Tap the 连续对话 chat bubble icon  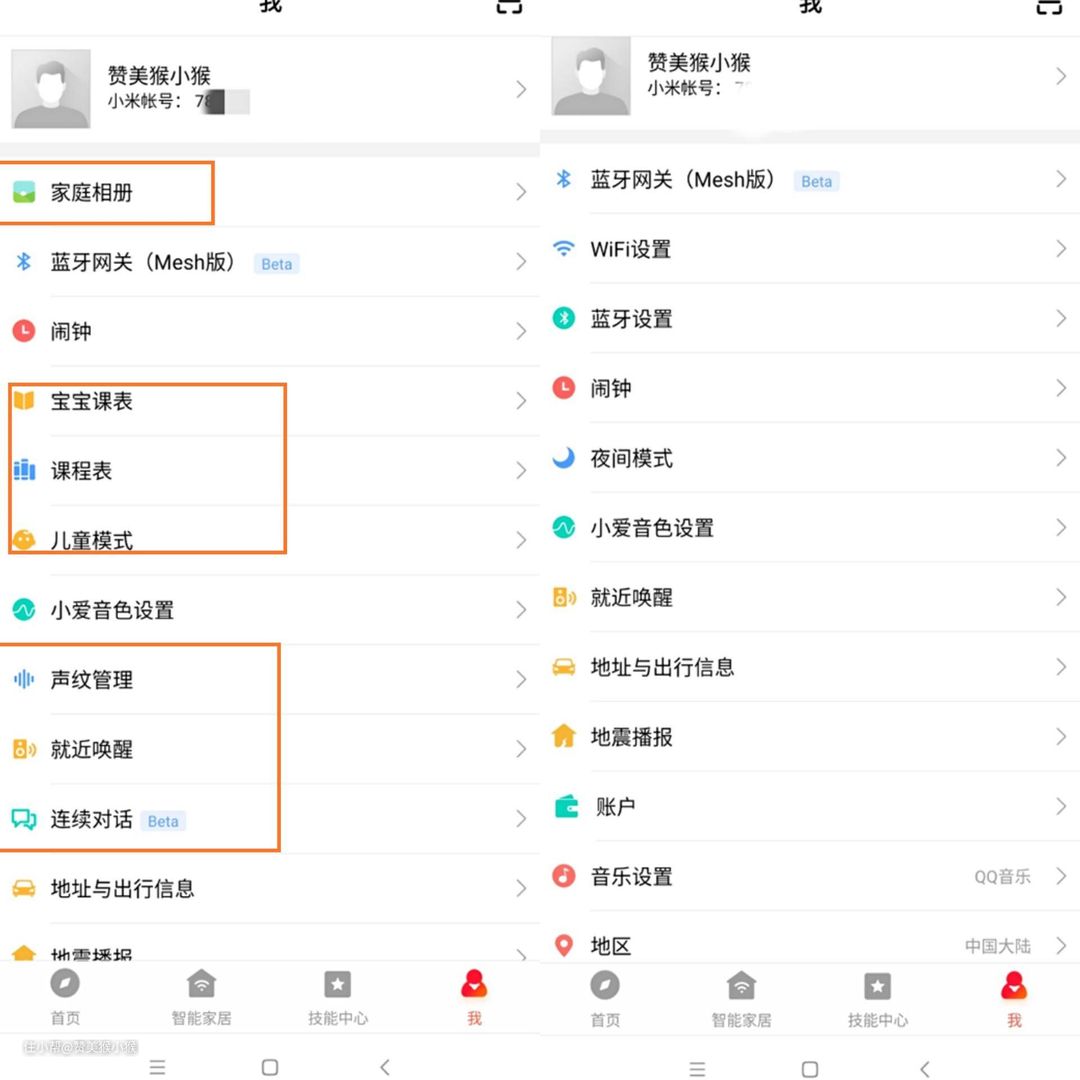(23, 819)
